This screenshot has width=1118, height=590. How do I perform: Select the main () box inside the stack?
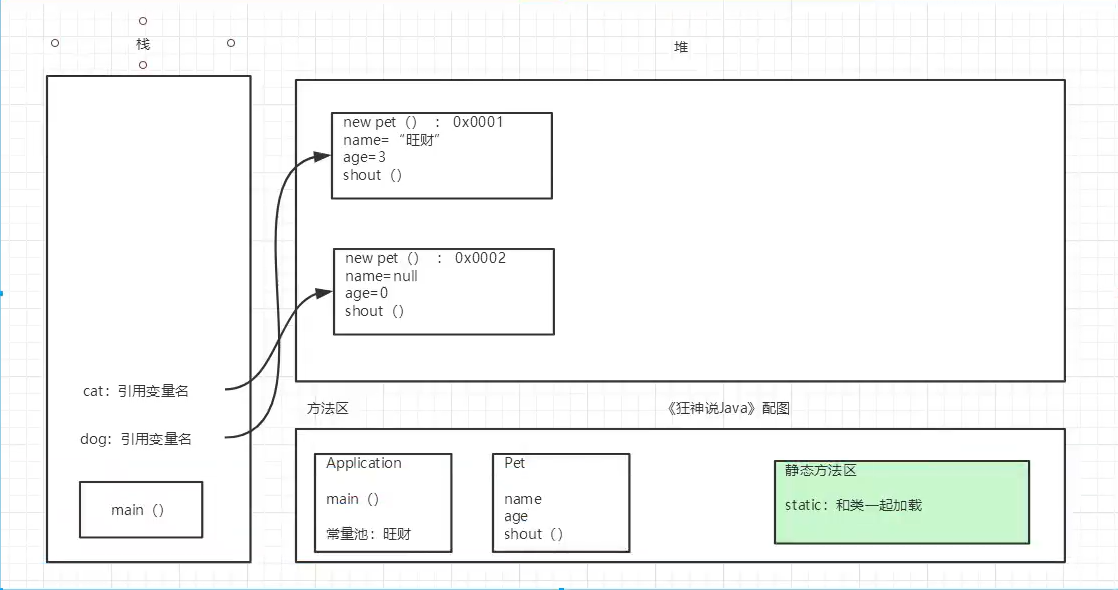(141, 509)
